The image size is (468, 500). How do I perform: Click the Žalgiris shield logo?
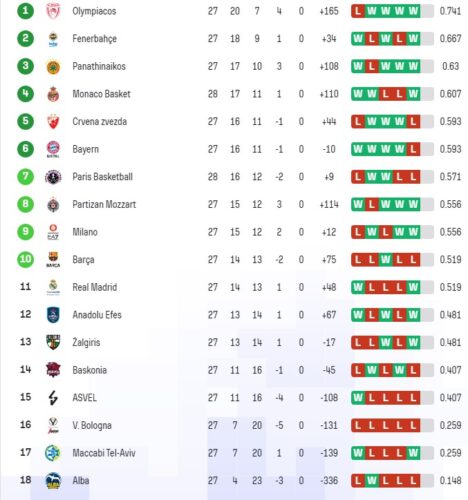(x=53, y=342)
